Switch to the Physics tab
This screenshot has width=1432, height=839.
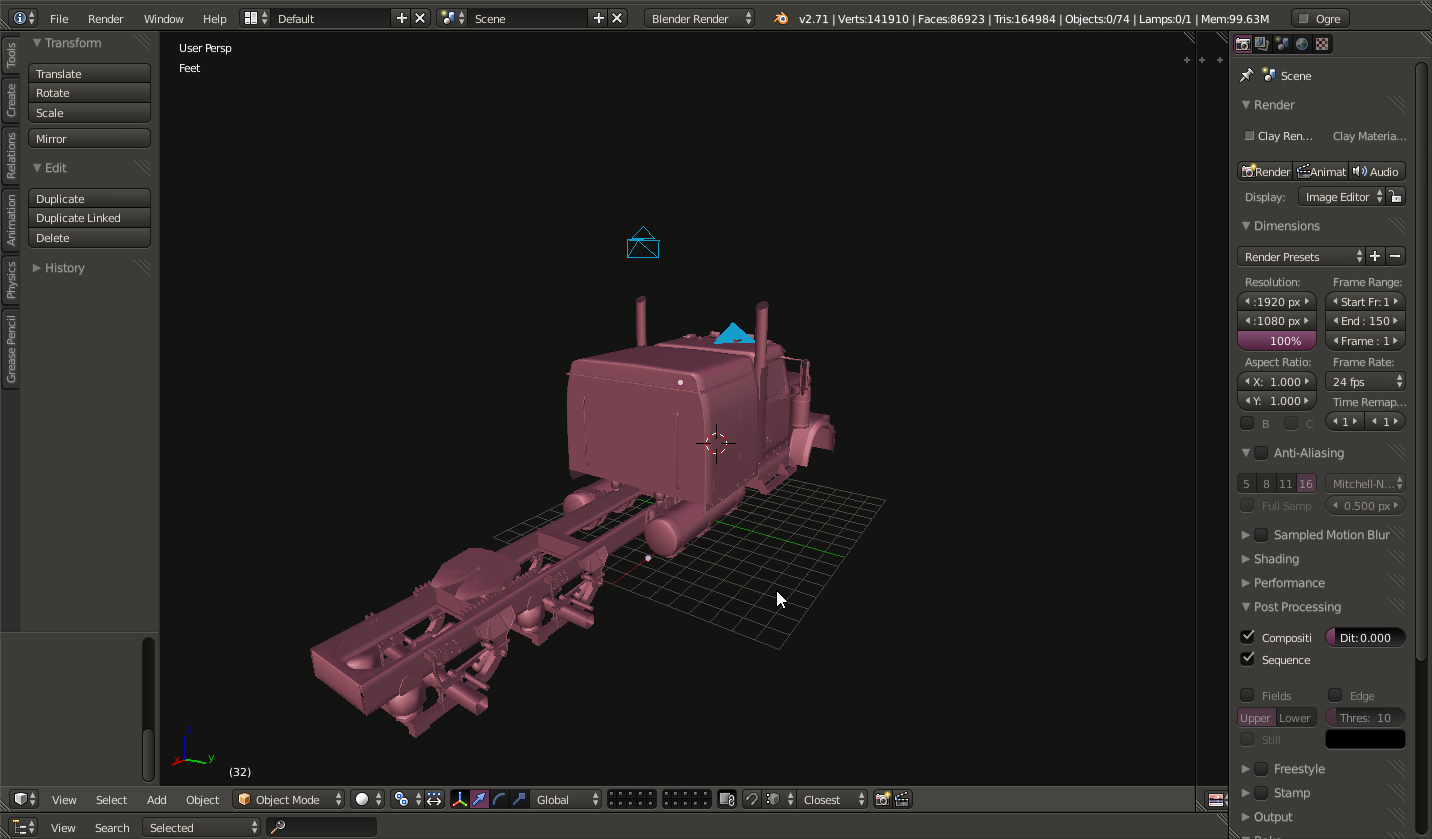(x=11, y=279)
